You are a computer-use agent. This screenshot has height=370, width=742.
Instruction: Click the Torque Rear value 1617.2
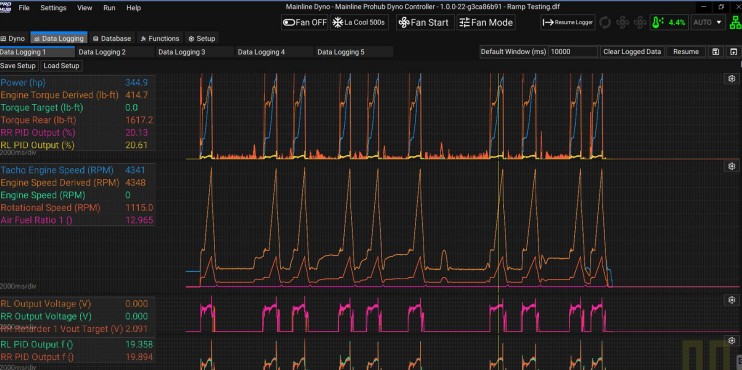(139, 120)
